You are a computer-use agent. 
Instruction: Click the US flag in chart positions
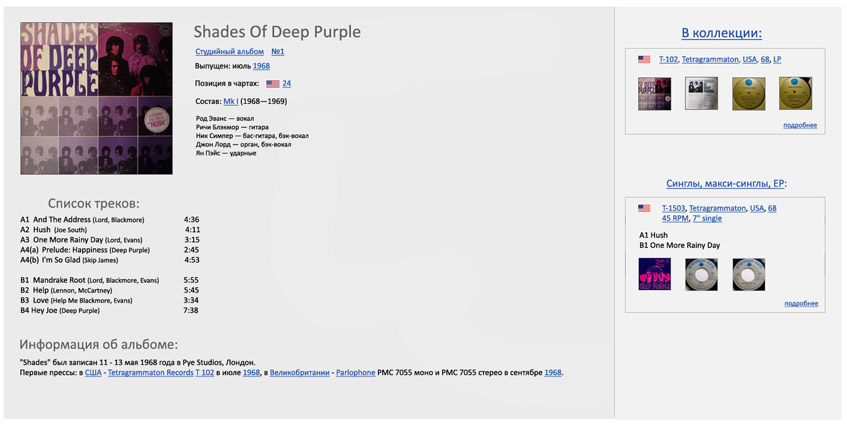coord(273,84)
